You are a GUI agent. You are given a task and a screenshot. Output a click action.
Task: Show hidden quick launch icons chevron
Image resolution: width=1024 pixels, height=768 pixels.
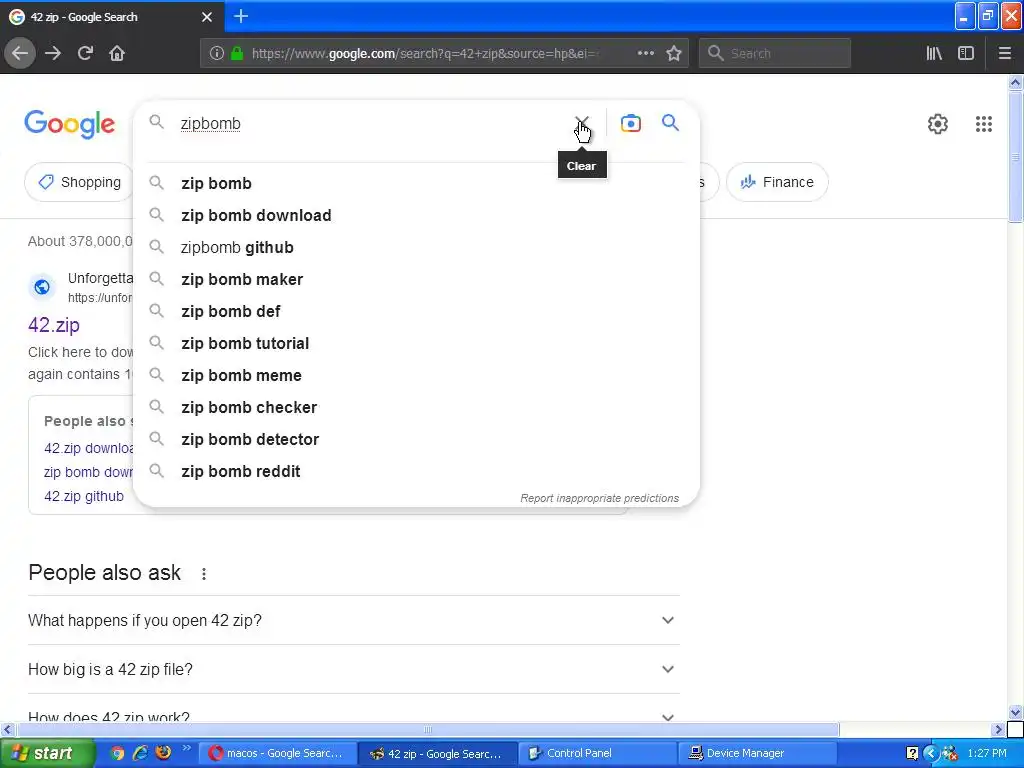[x=186, y=748]
